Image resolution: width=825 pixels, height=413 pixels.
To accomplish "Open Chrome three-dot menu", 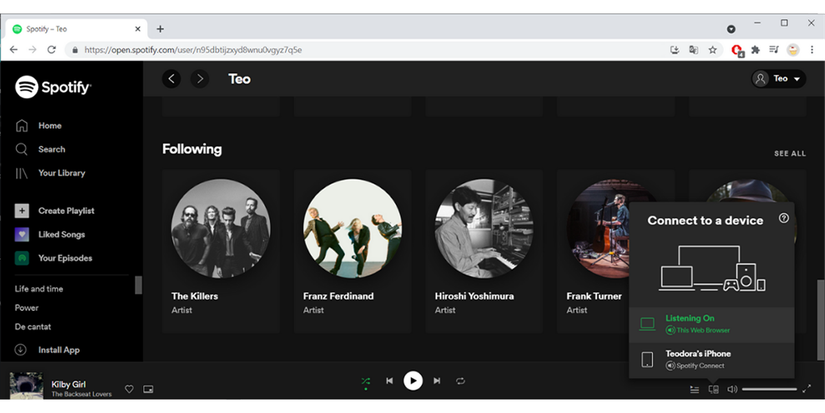I will click(x=812, y=50).
